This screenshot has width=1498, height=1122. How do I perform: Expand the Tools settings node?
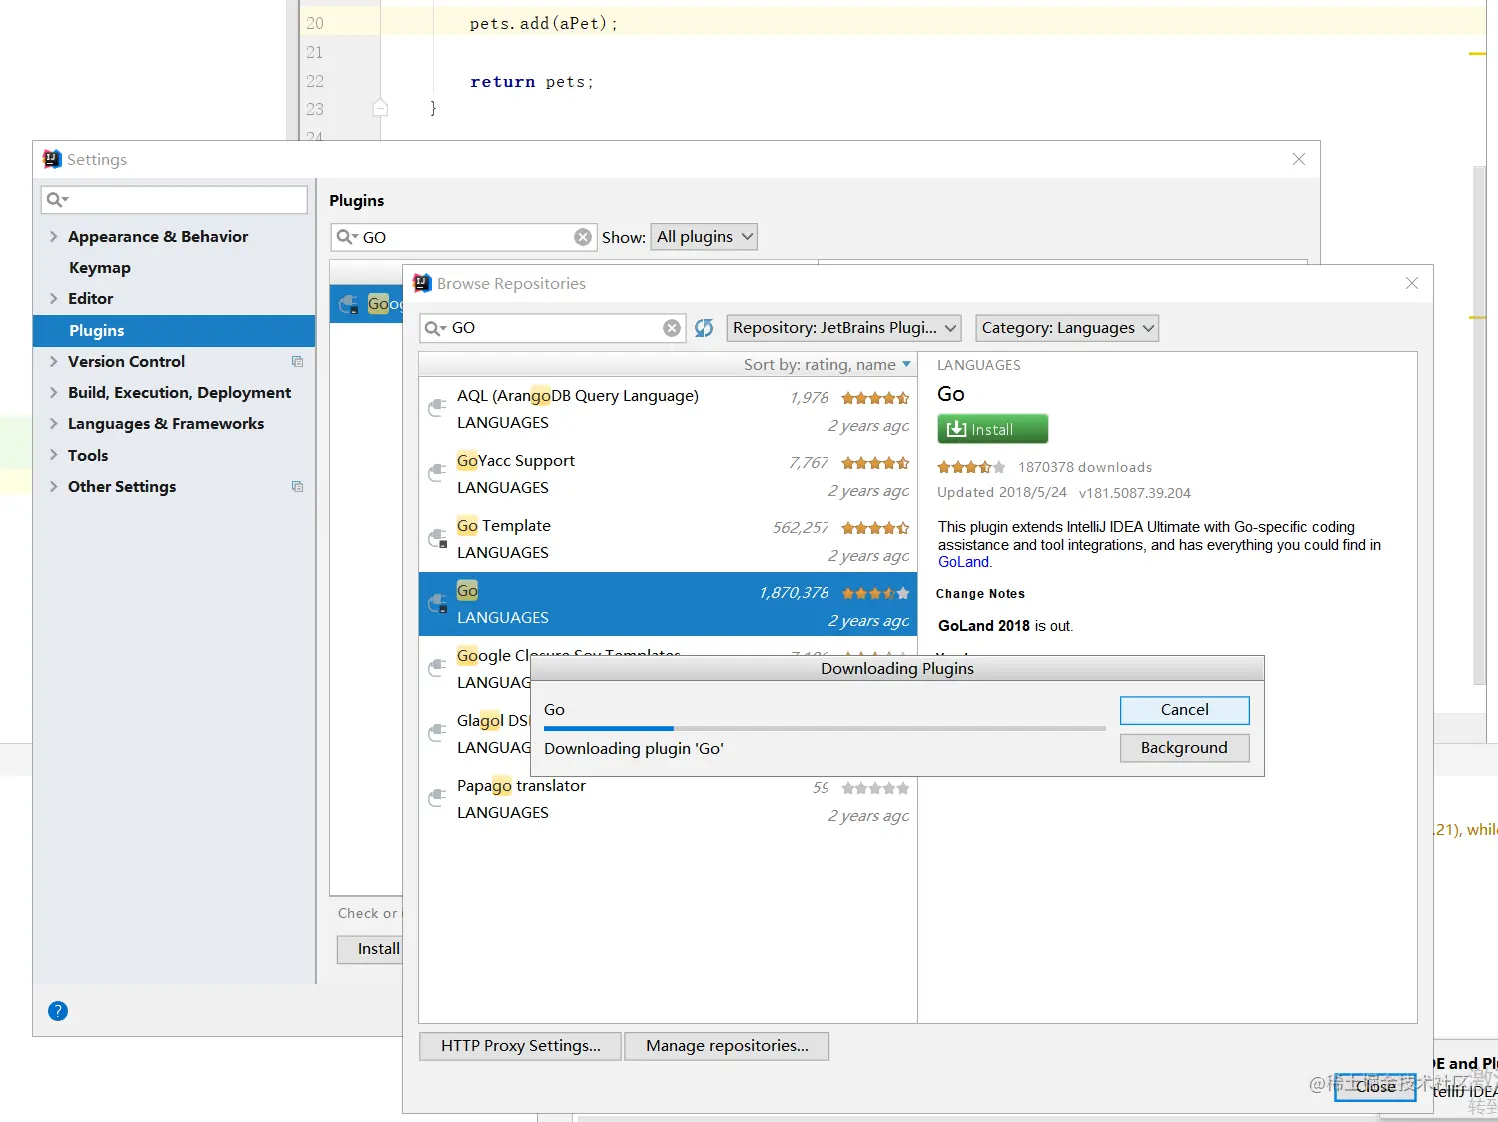click(53, 456)
